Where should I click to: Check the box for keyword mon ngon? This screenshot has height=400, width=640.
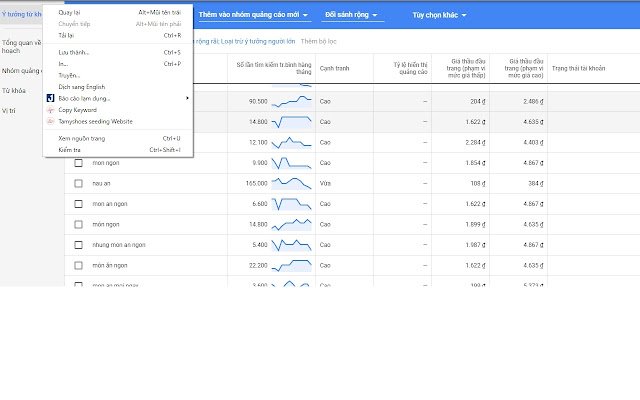coord(78,163)
